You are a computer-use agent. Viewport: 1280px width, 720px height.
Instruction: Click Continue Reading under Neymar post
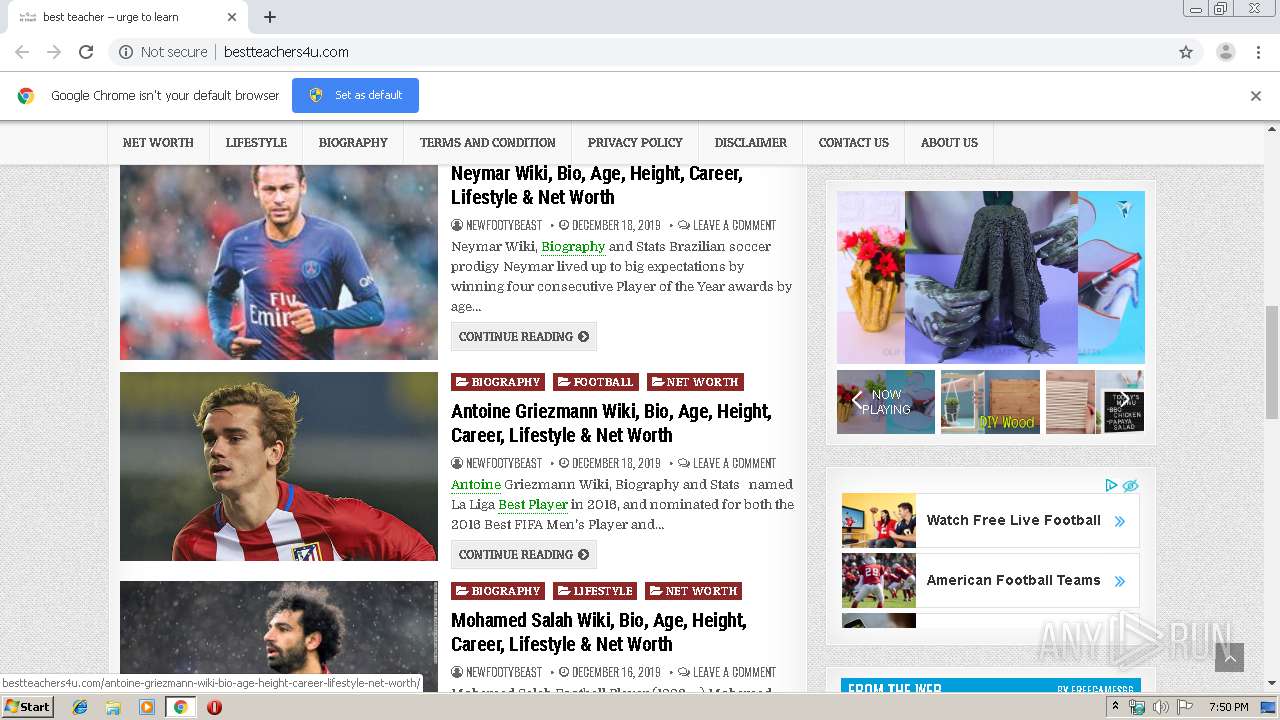[523, 336]
